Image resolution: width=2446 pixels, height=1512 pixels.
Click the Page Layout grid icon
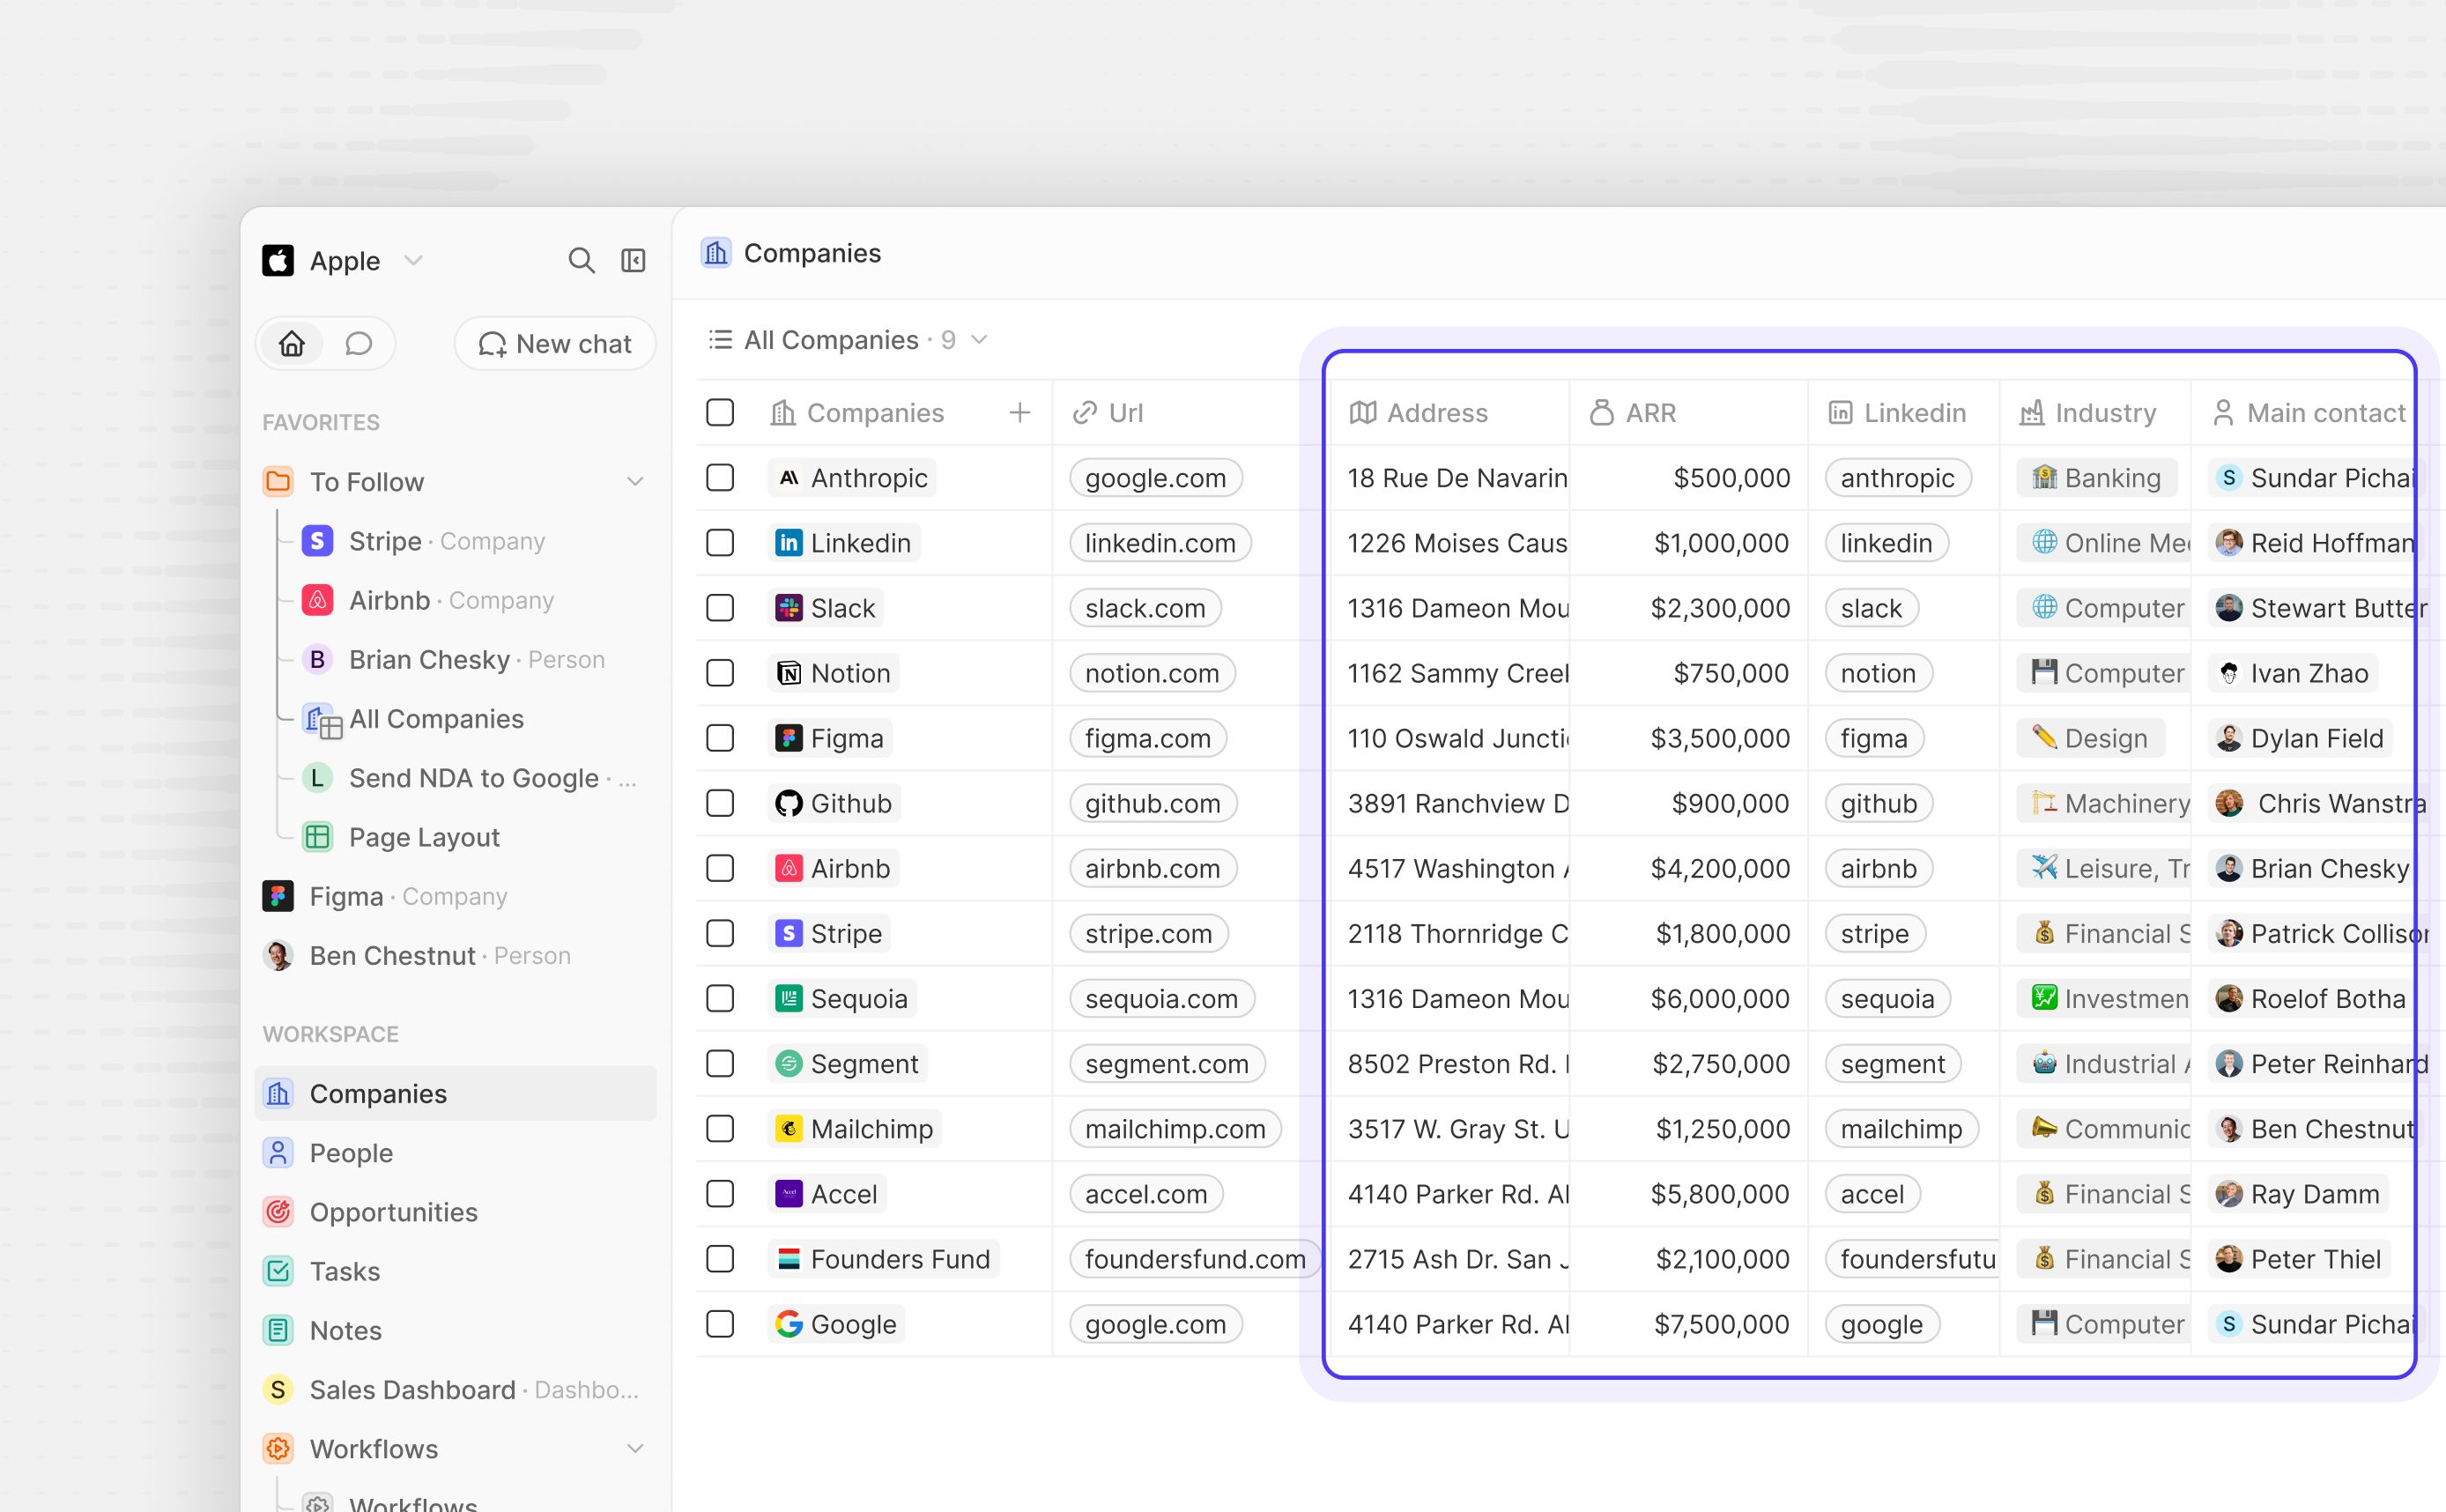click(x=318, y=837)
